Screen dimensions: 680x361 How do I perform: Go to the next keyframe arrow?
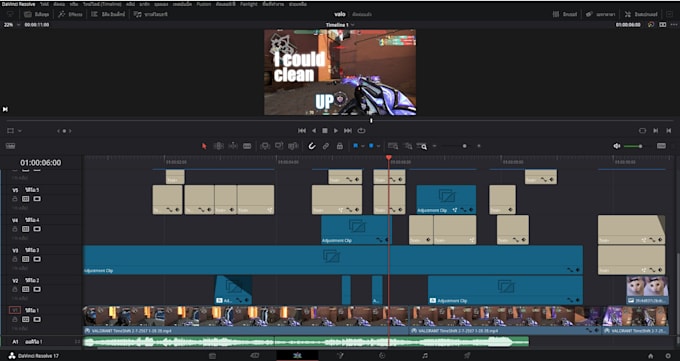pos(70,131)
